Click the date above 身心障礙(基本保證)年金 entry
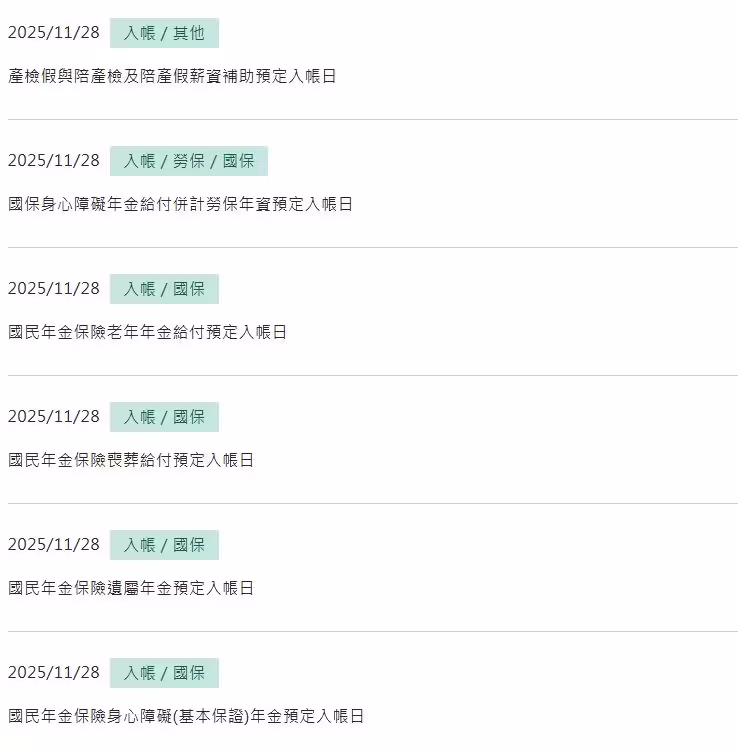The height and width of the screenshot is (752, 738). (54, 673)
